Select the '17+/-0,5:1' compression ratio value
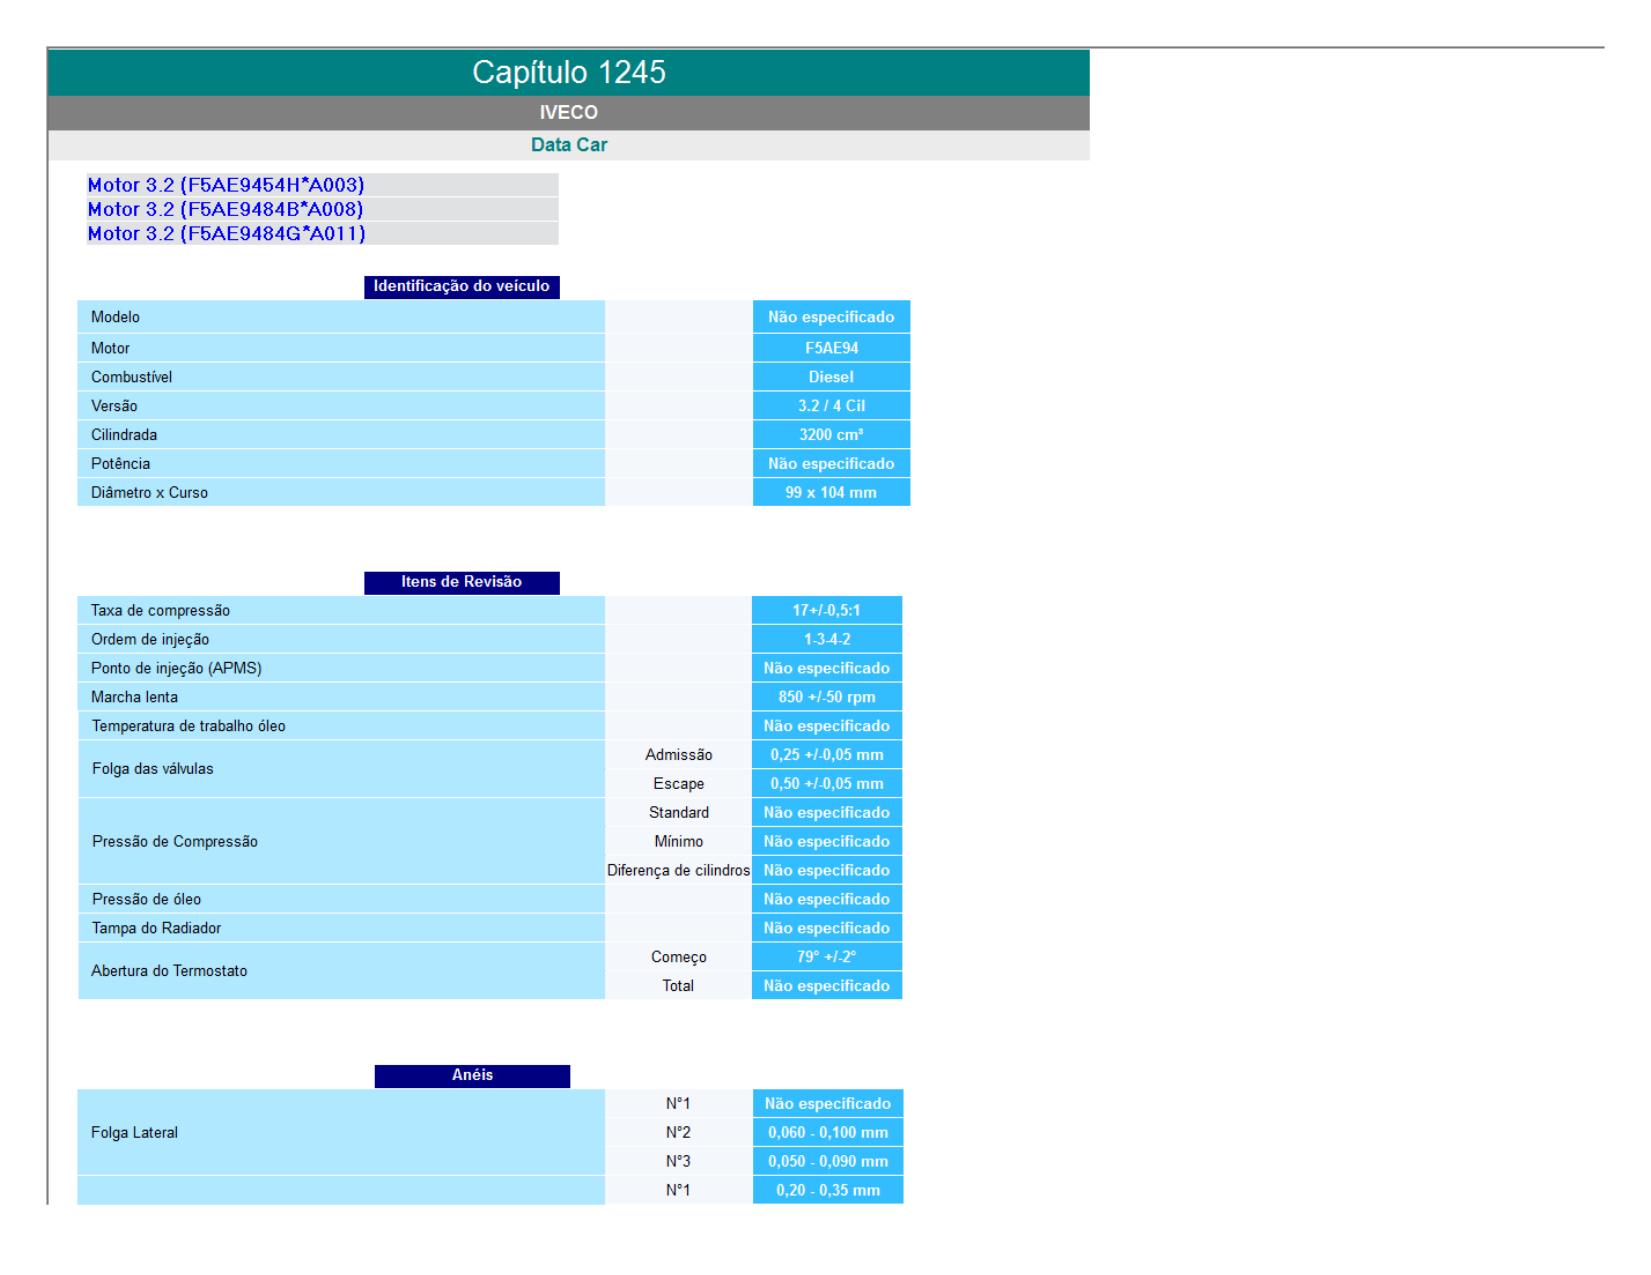The image size is (1651, 1275). click(x=827, y=611)
